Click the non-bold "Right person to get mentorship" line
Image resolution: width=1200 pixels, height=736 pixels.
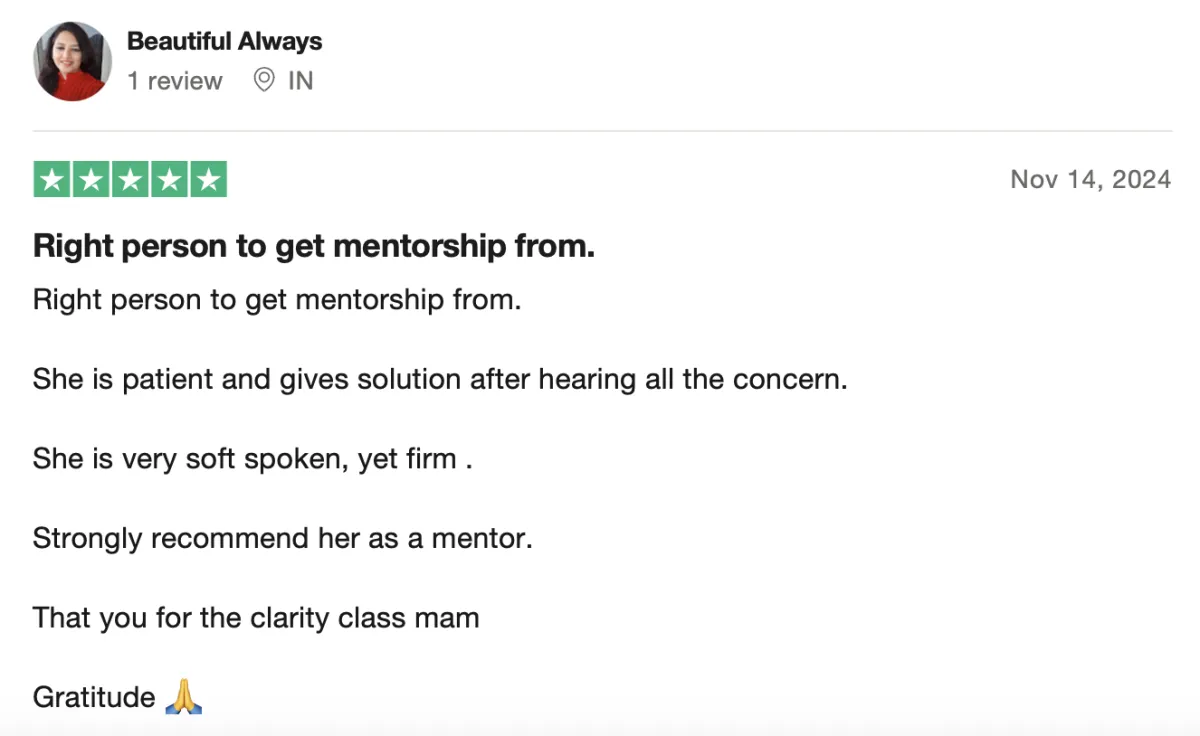[277, 300]
